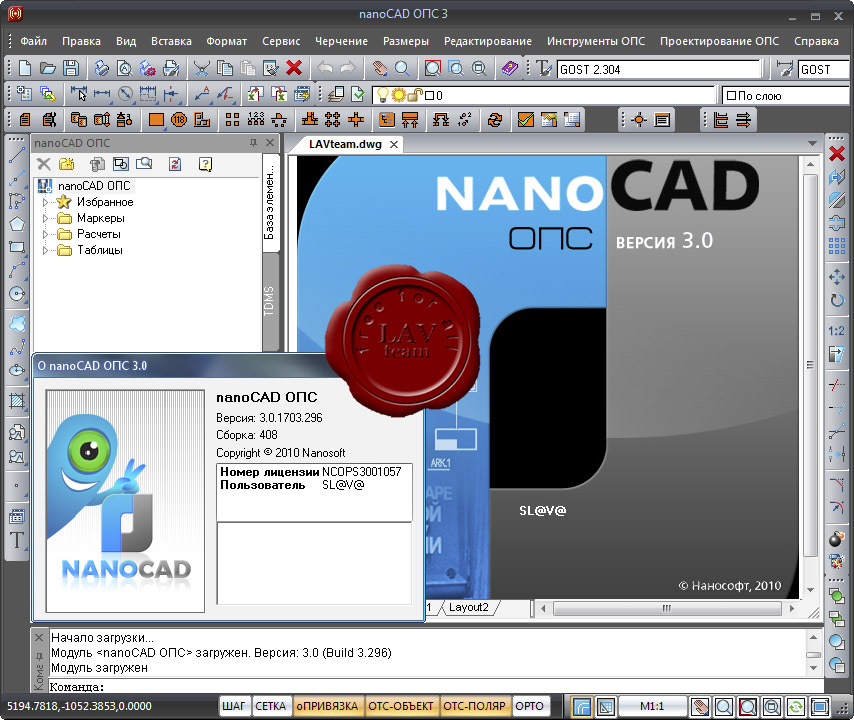Screen dimensions: 854x720
Task: Save drawing with floppy disk icon
Action: (x=71, y=69)
